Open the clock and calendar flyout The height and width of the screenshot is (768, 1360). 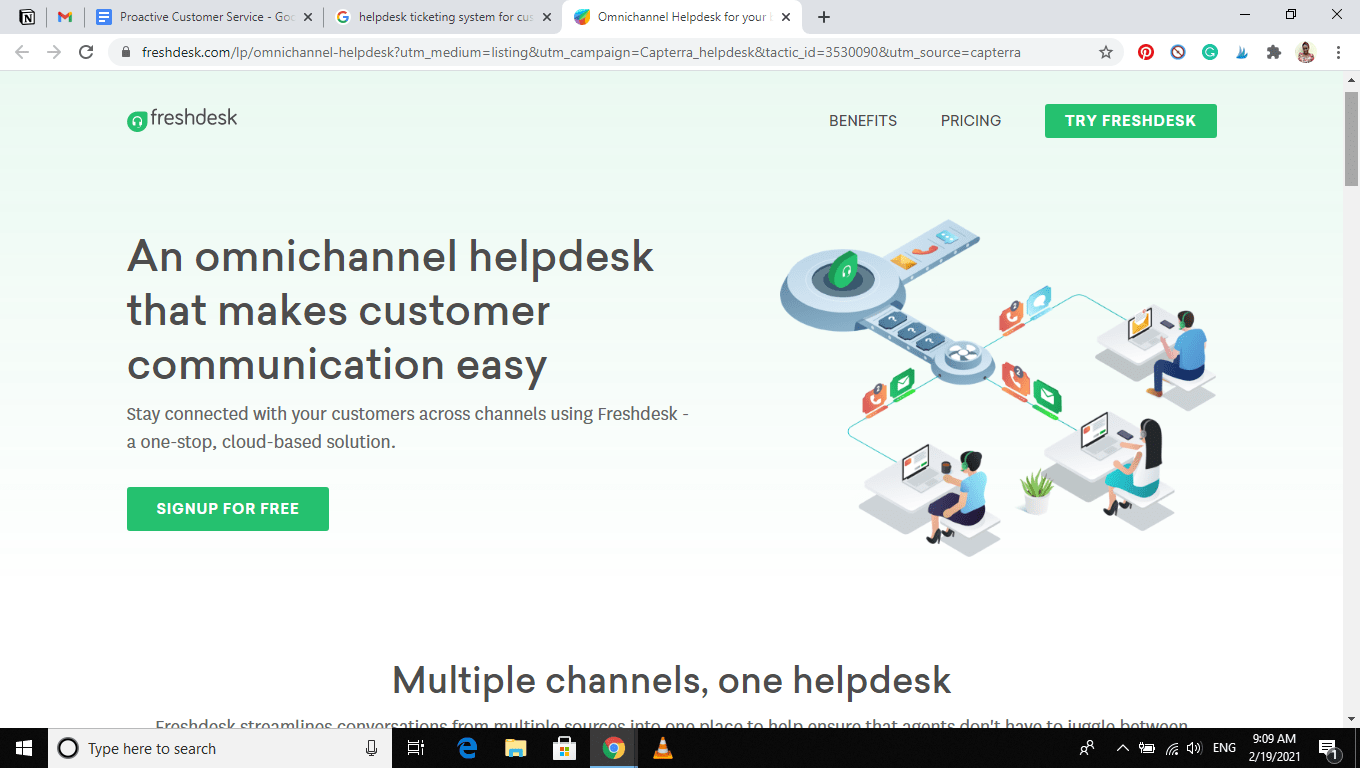1273,748
